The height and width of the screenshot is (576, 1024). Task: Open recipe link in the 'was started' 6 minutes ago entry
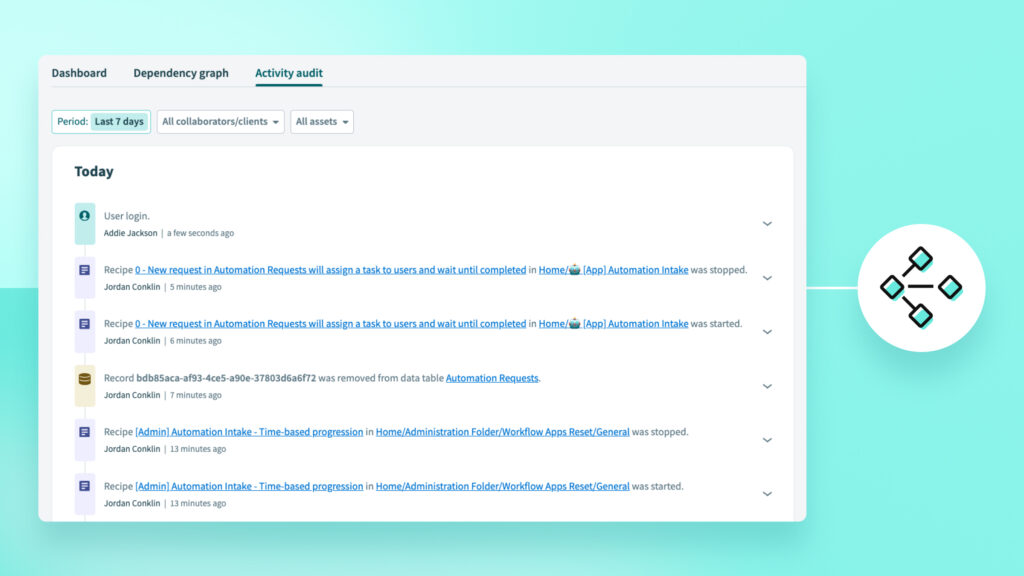(x=330, y=323)
